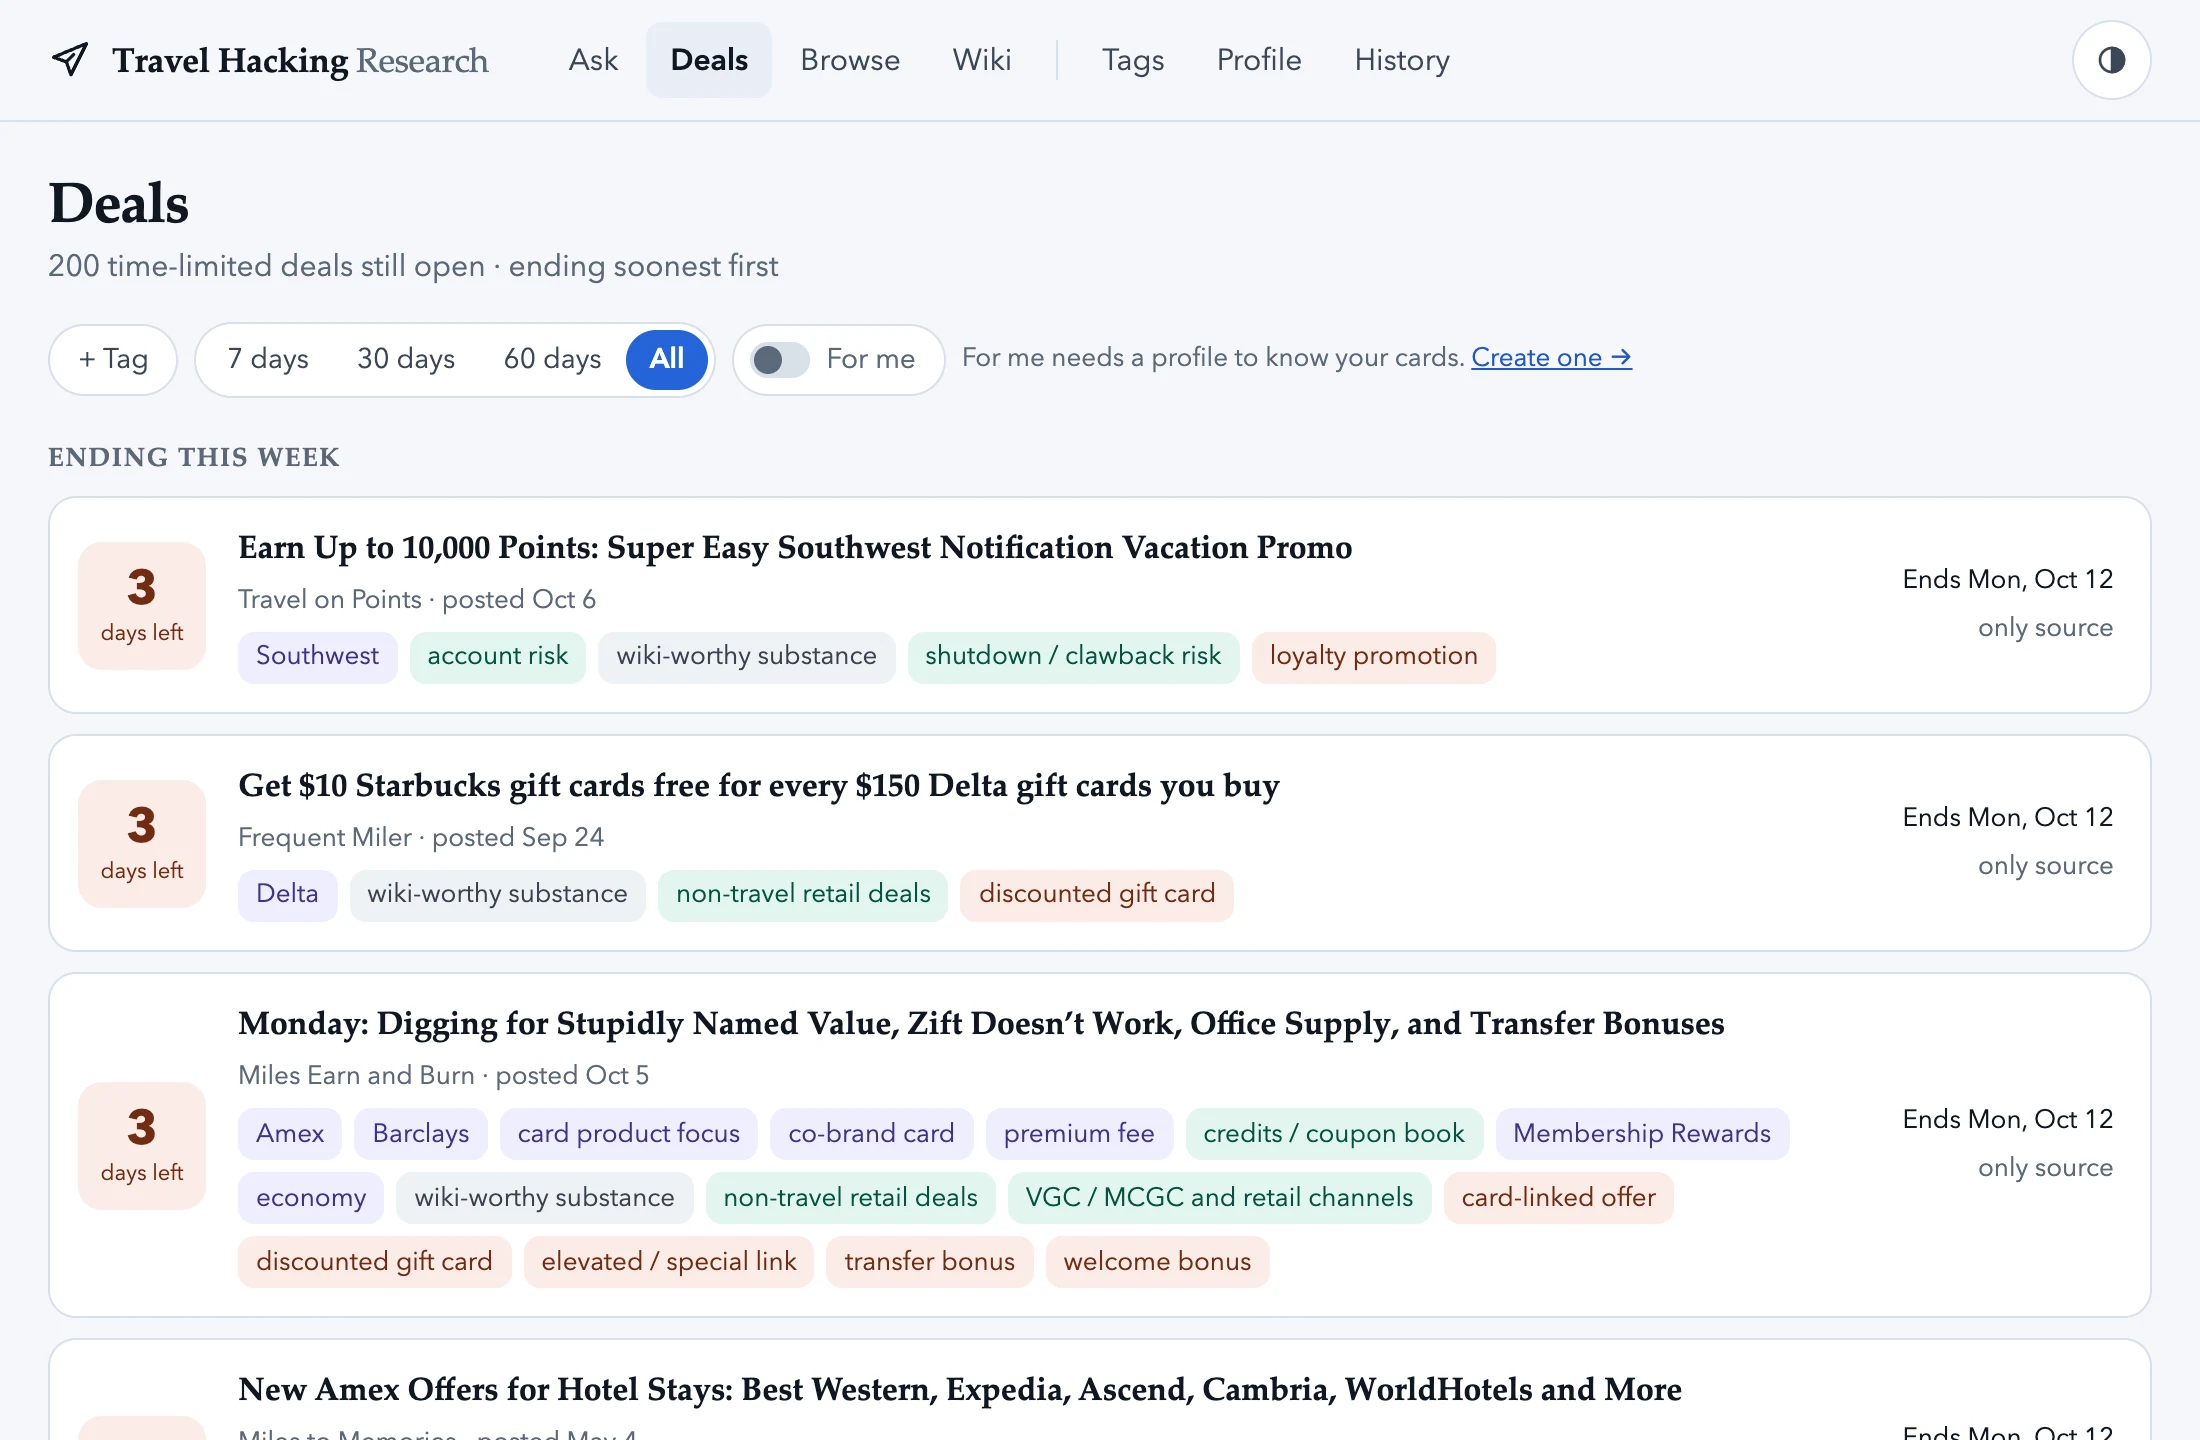Viewport: 2200px width, 1440px height.
Task: Filter deals to 60 days
Action: [x=552, y=359]
